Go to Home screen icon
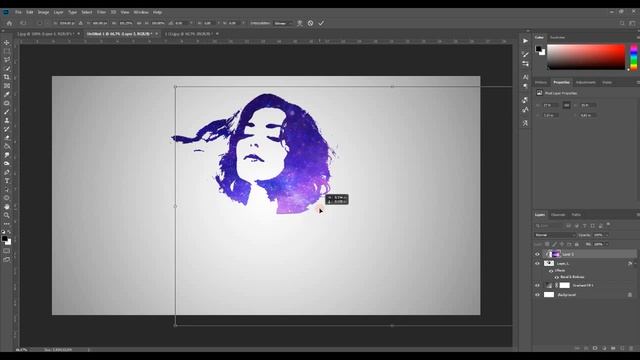 click(x=9, y=23)
